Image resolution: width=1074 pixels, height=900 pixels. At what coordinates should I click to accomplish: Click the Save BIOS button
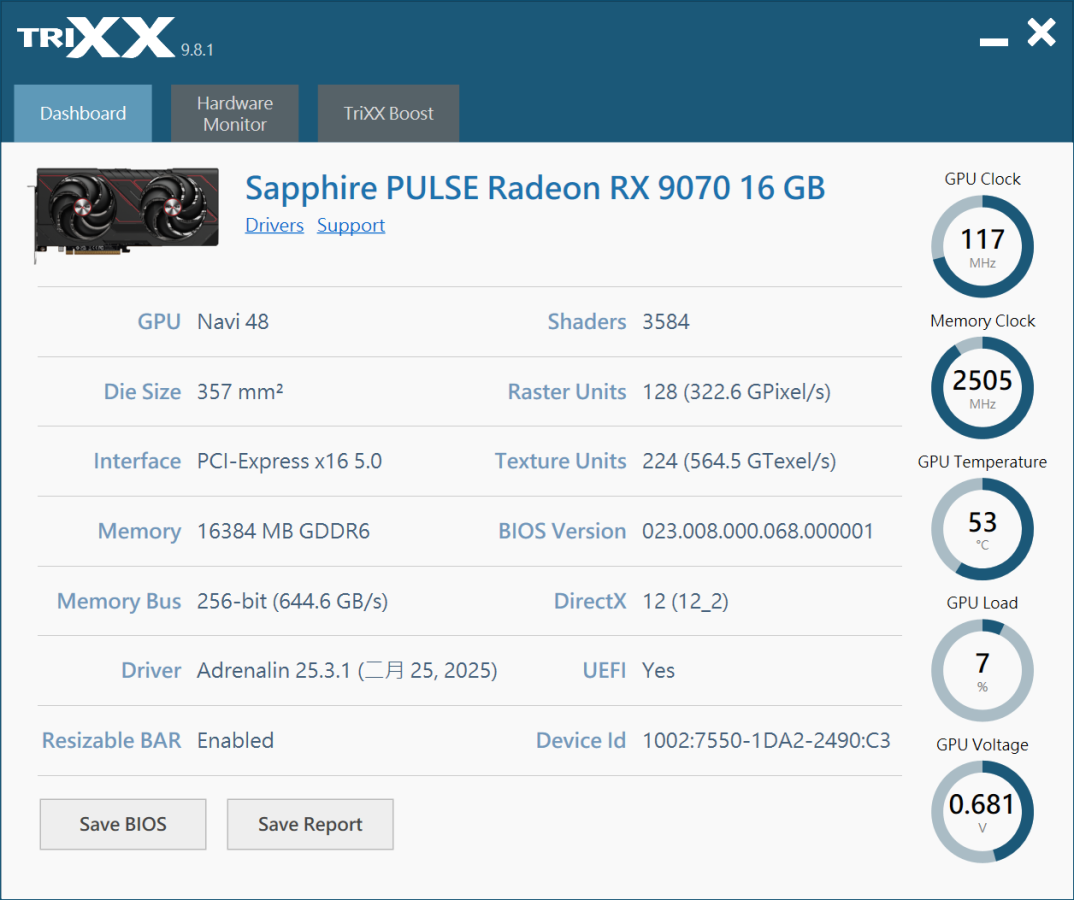(123, 824)
